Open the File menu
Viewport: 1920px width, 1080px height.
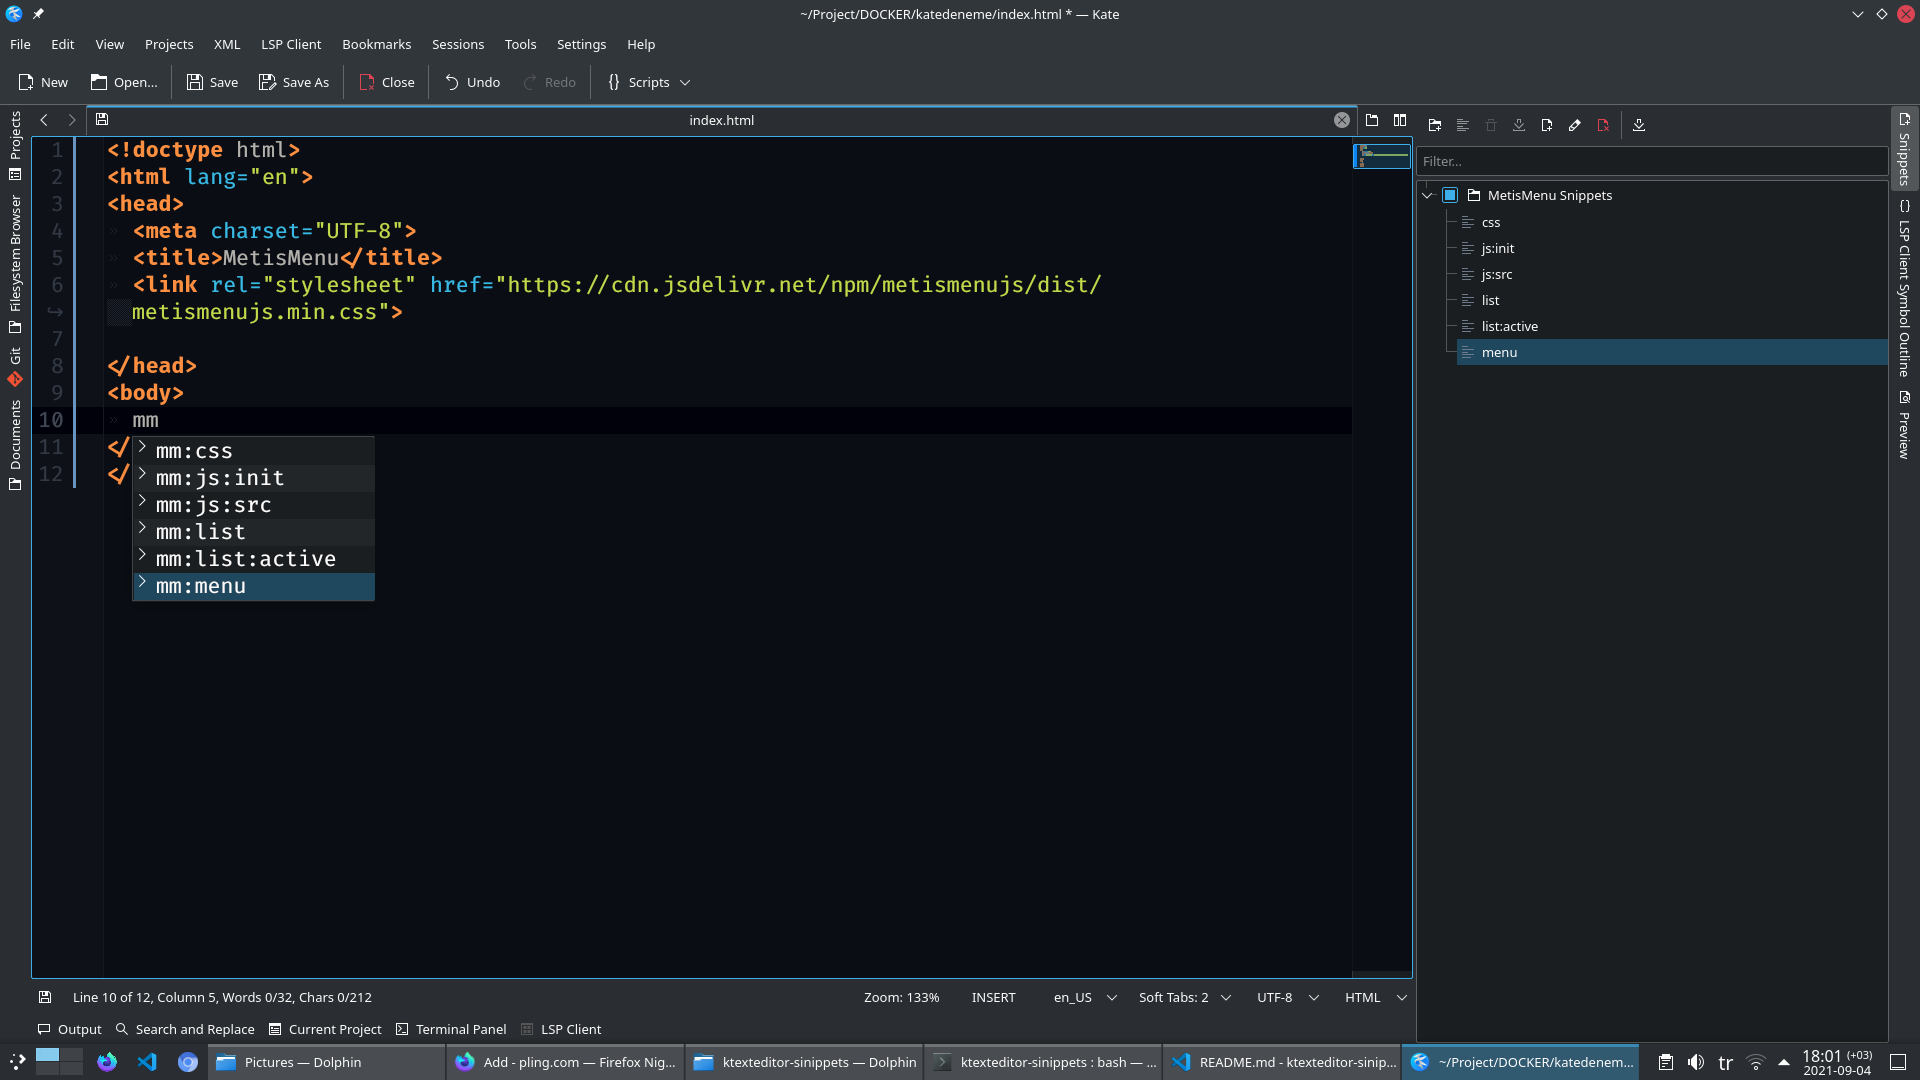pos(20,44)
